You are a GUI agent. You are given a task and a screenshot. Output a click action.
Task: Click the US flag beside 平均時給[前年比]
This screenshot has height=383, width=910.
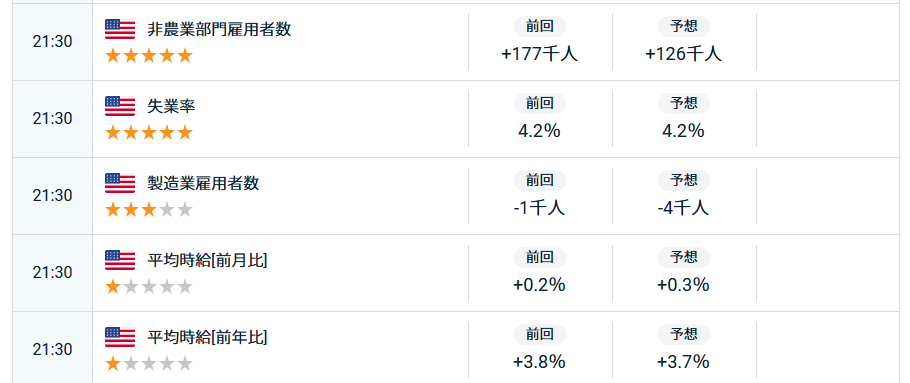[x=120, y=337]
